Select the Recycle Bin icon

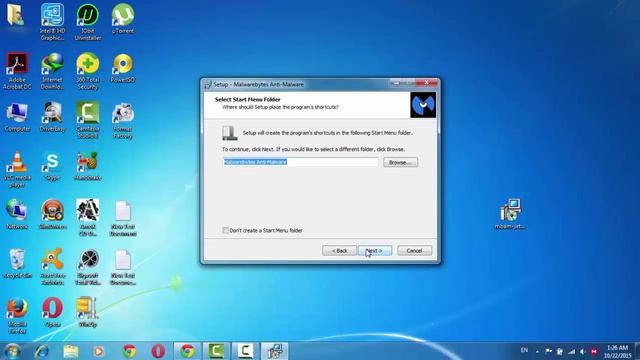(17, 264)
